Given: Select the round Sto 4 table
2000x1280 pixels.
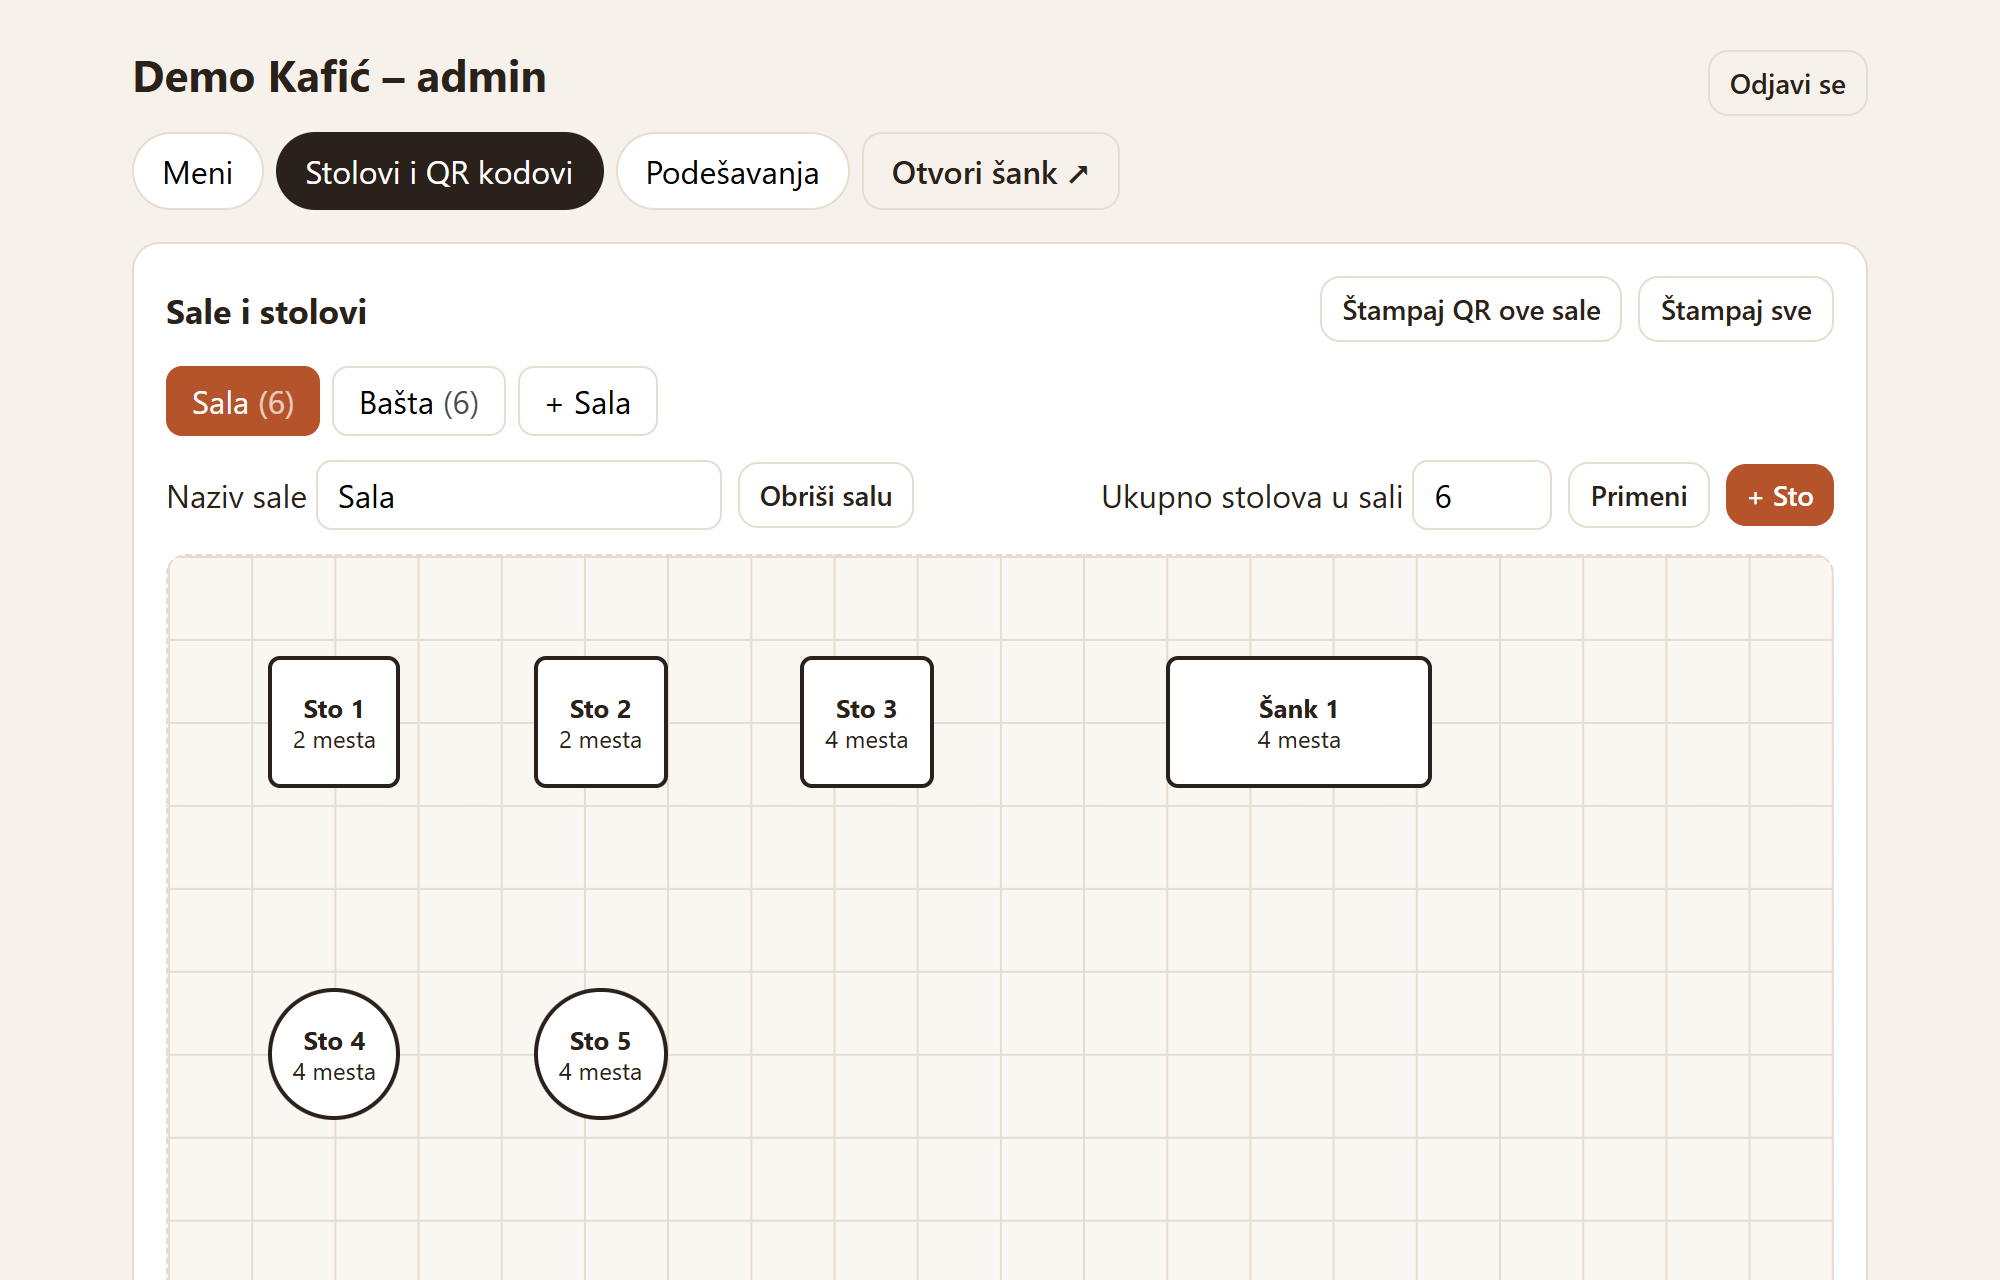Looking at the screenshot, I should [x=334, y=1054].
